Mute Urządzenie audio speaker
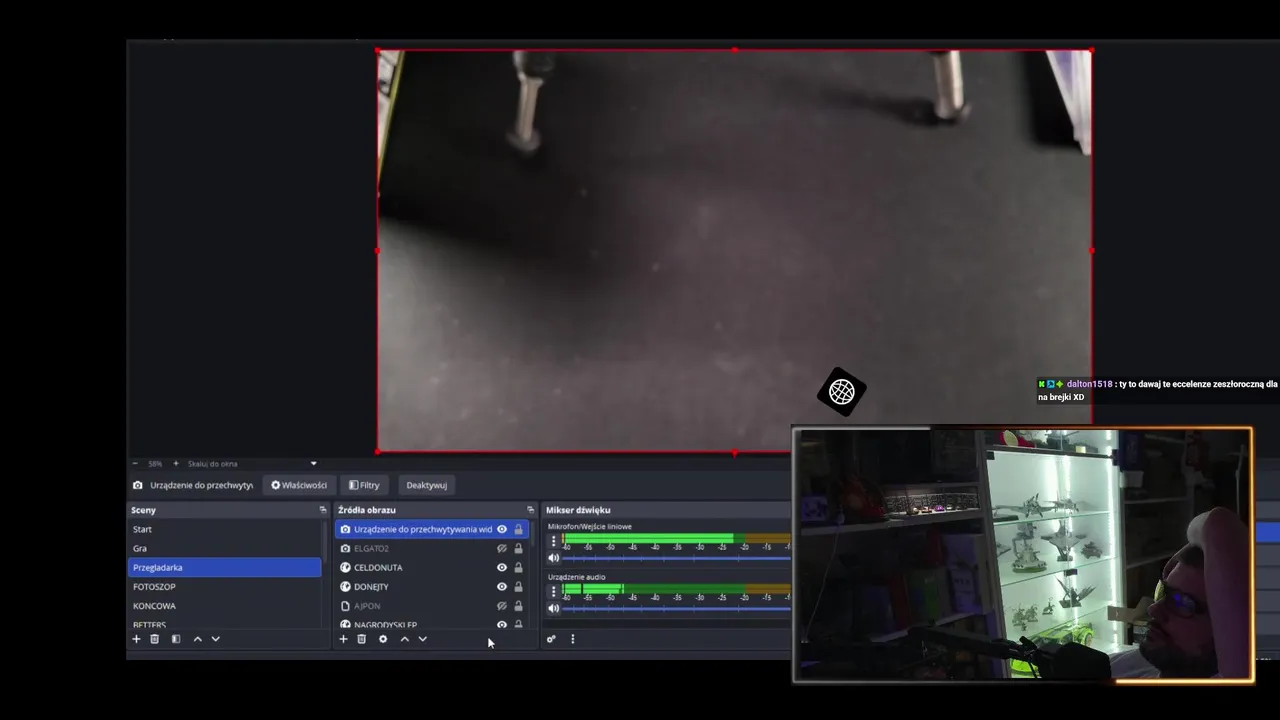The width and height of the screenshot is (1280, 720). pyautogui.click(x=554, y=608)
